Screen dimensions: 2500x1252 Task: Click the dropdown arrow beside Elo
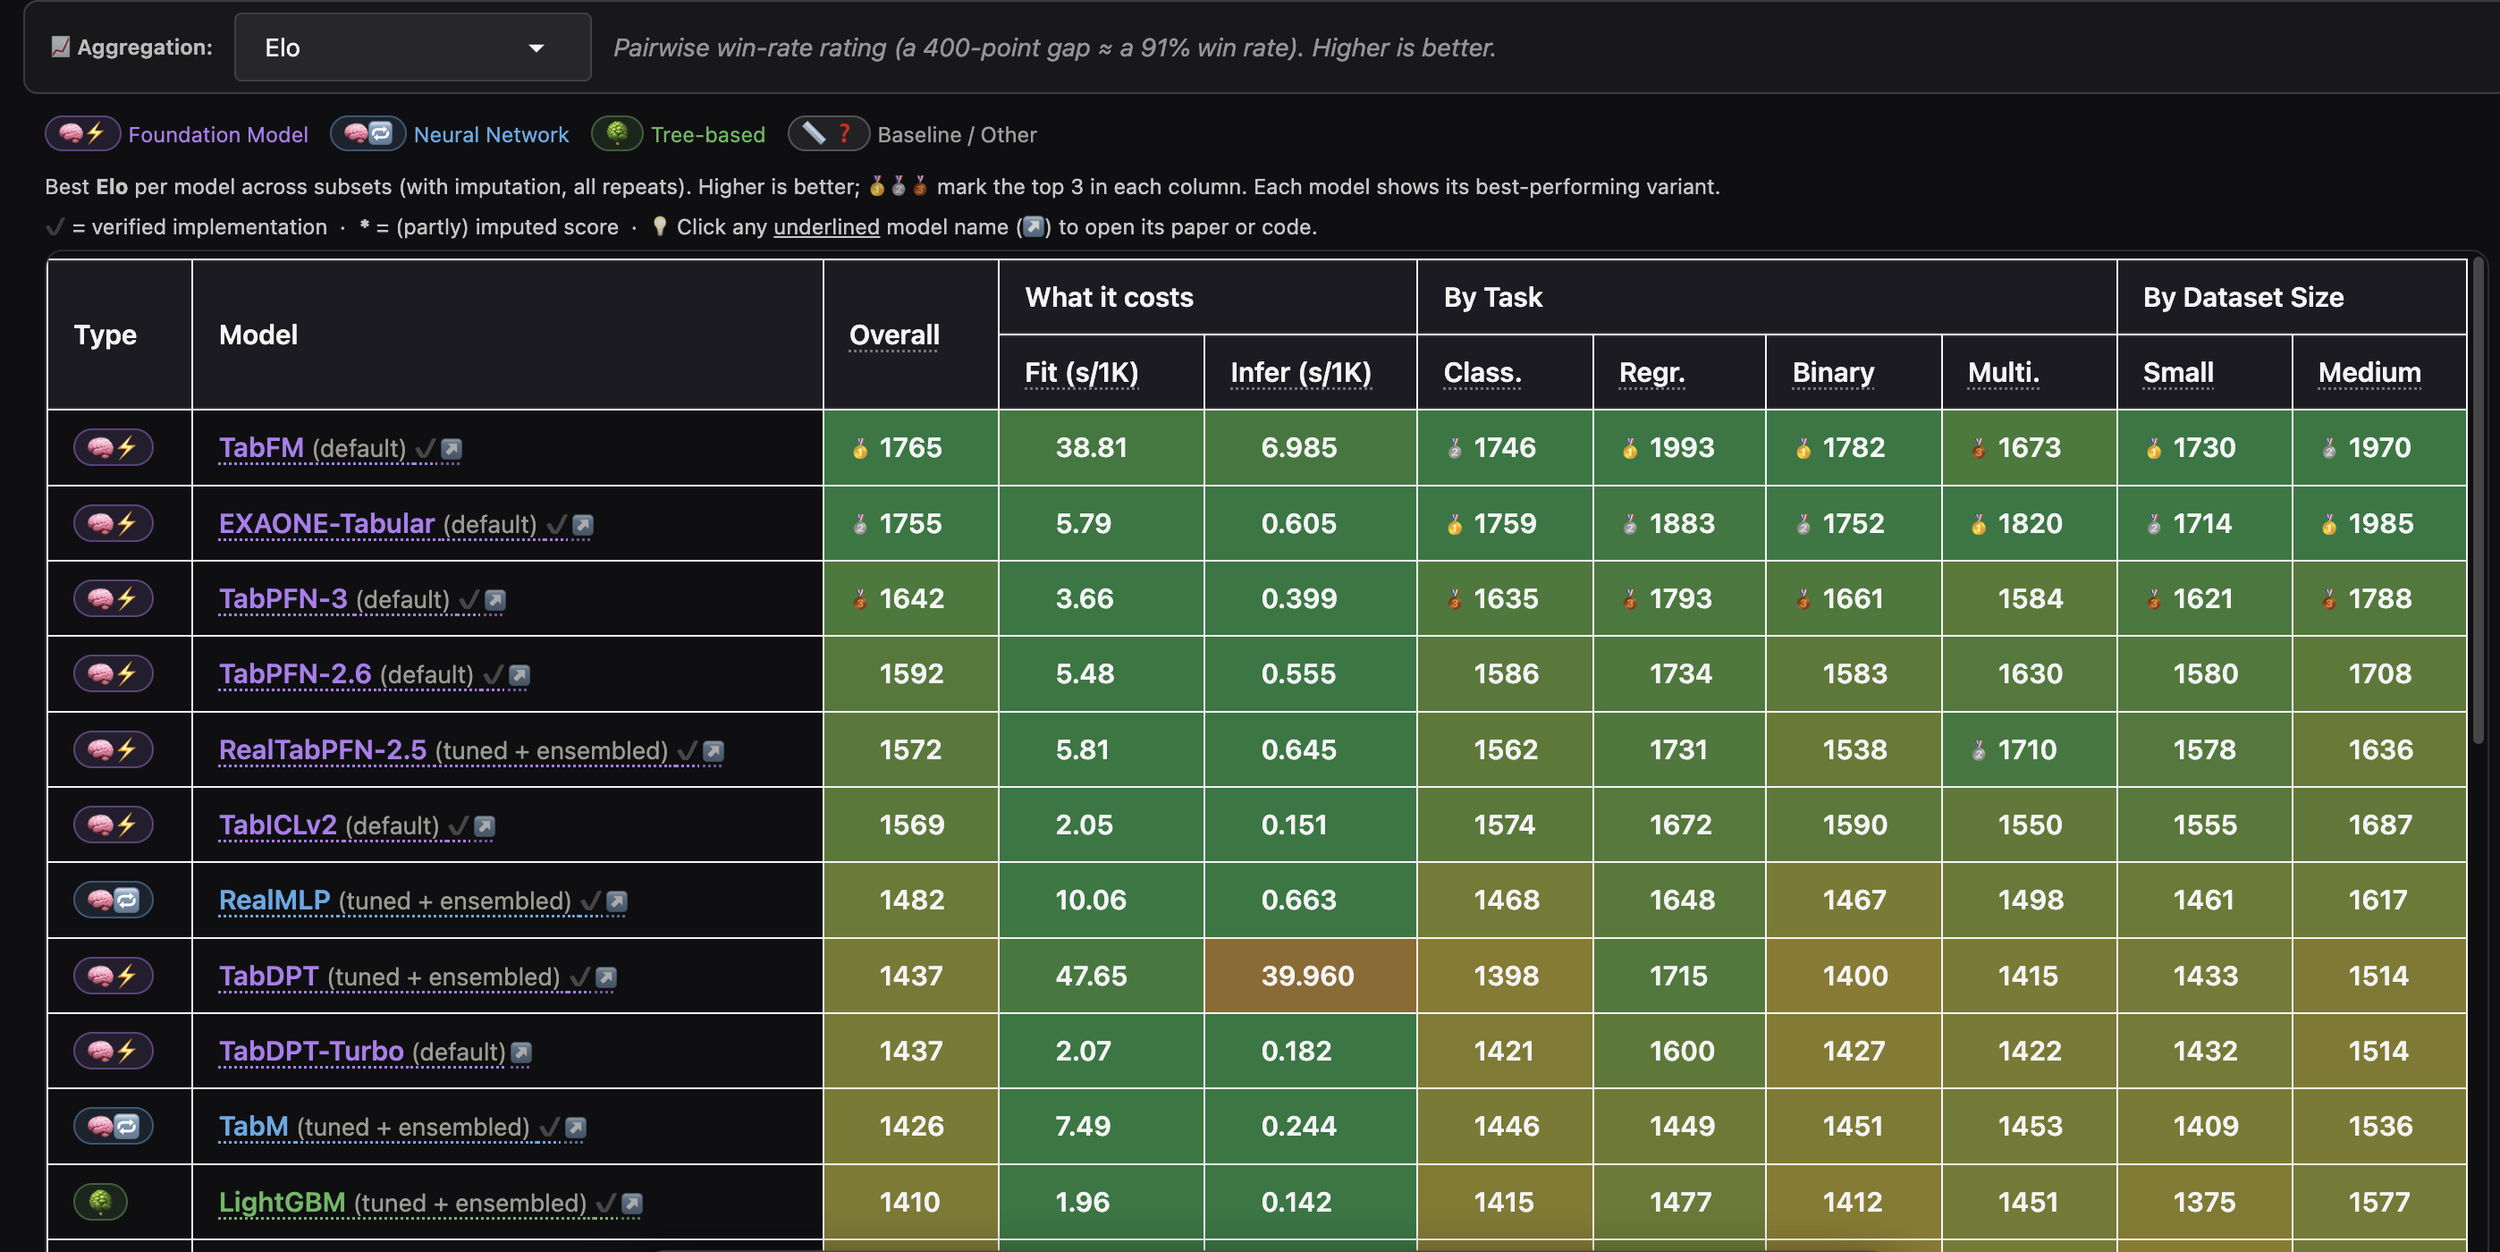tap(537, 48)
